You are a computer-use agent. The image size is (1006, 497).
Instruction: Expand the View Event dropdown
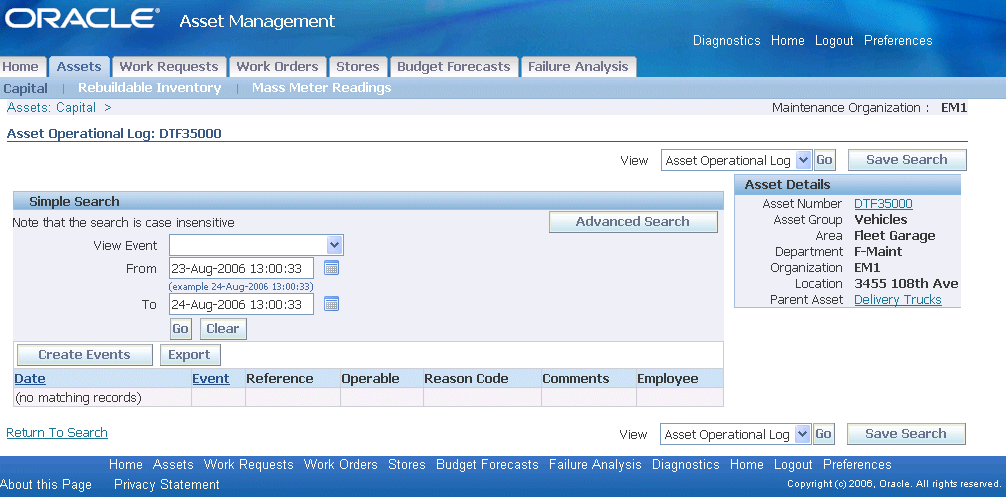(x=335, y=245)
